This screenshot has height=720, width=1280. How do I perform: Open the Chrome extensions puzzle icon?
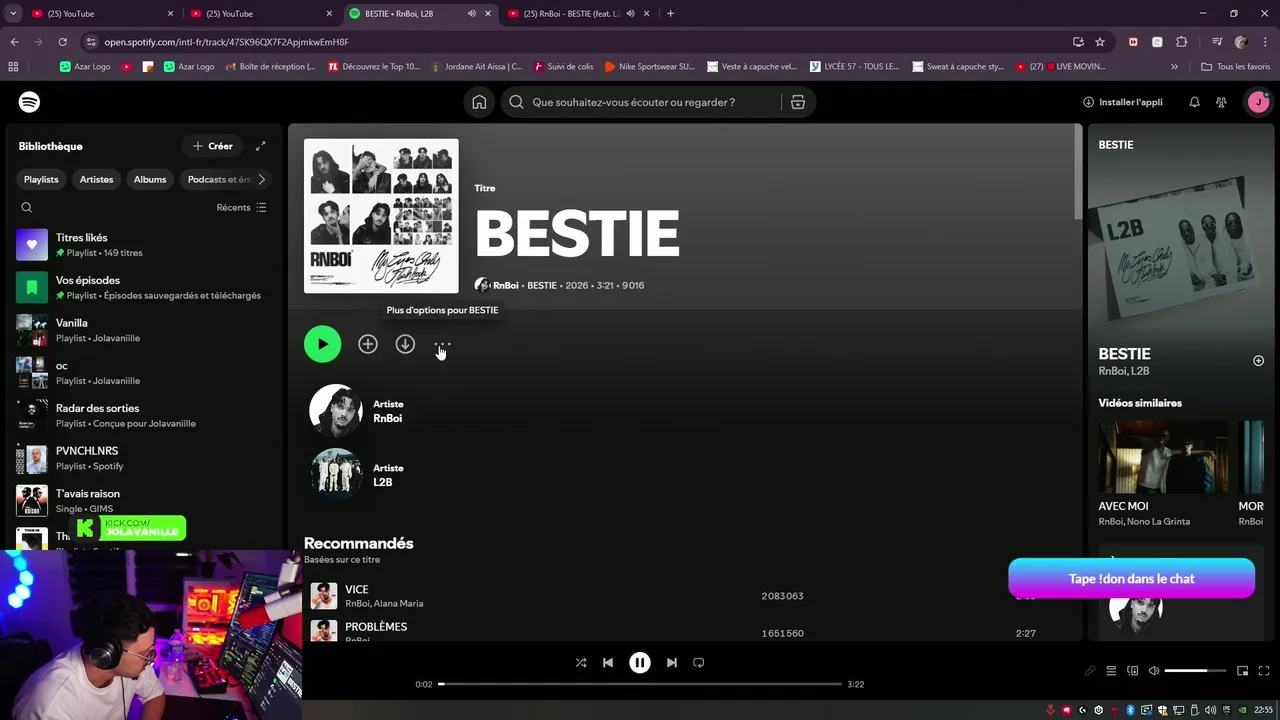point(1182,42)
